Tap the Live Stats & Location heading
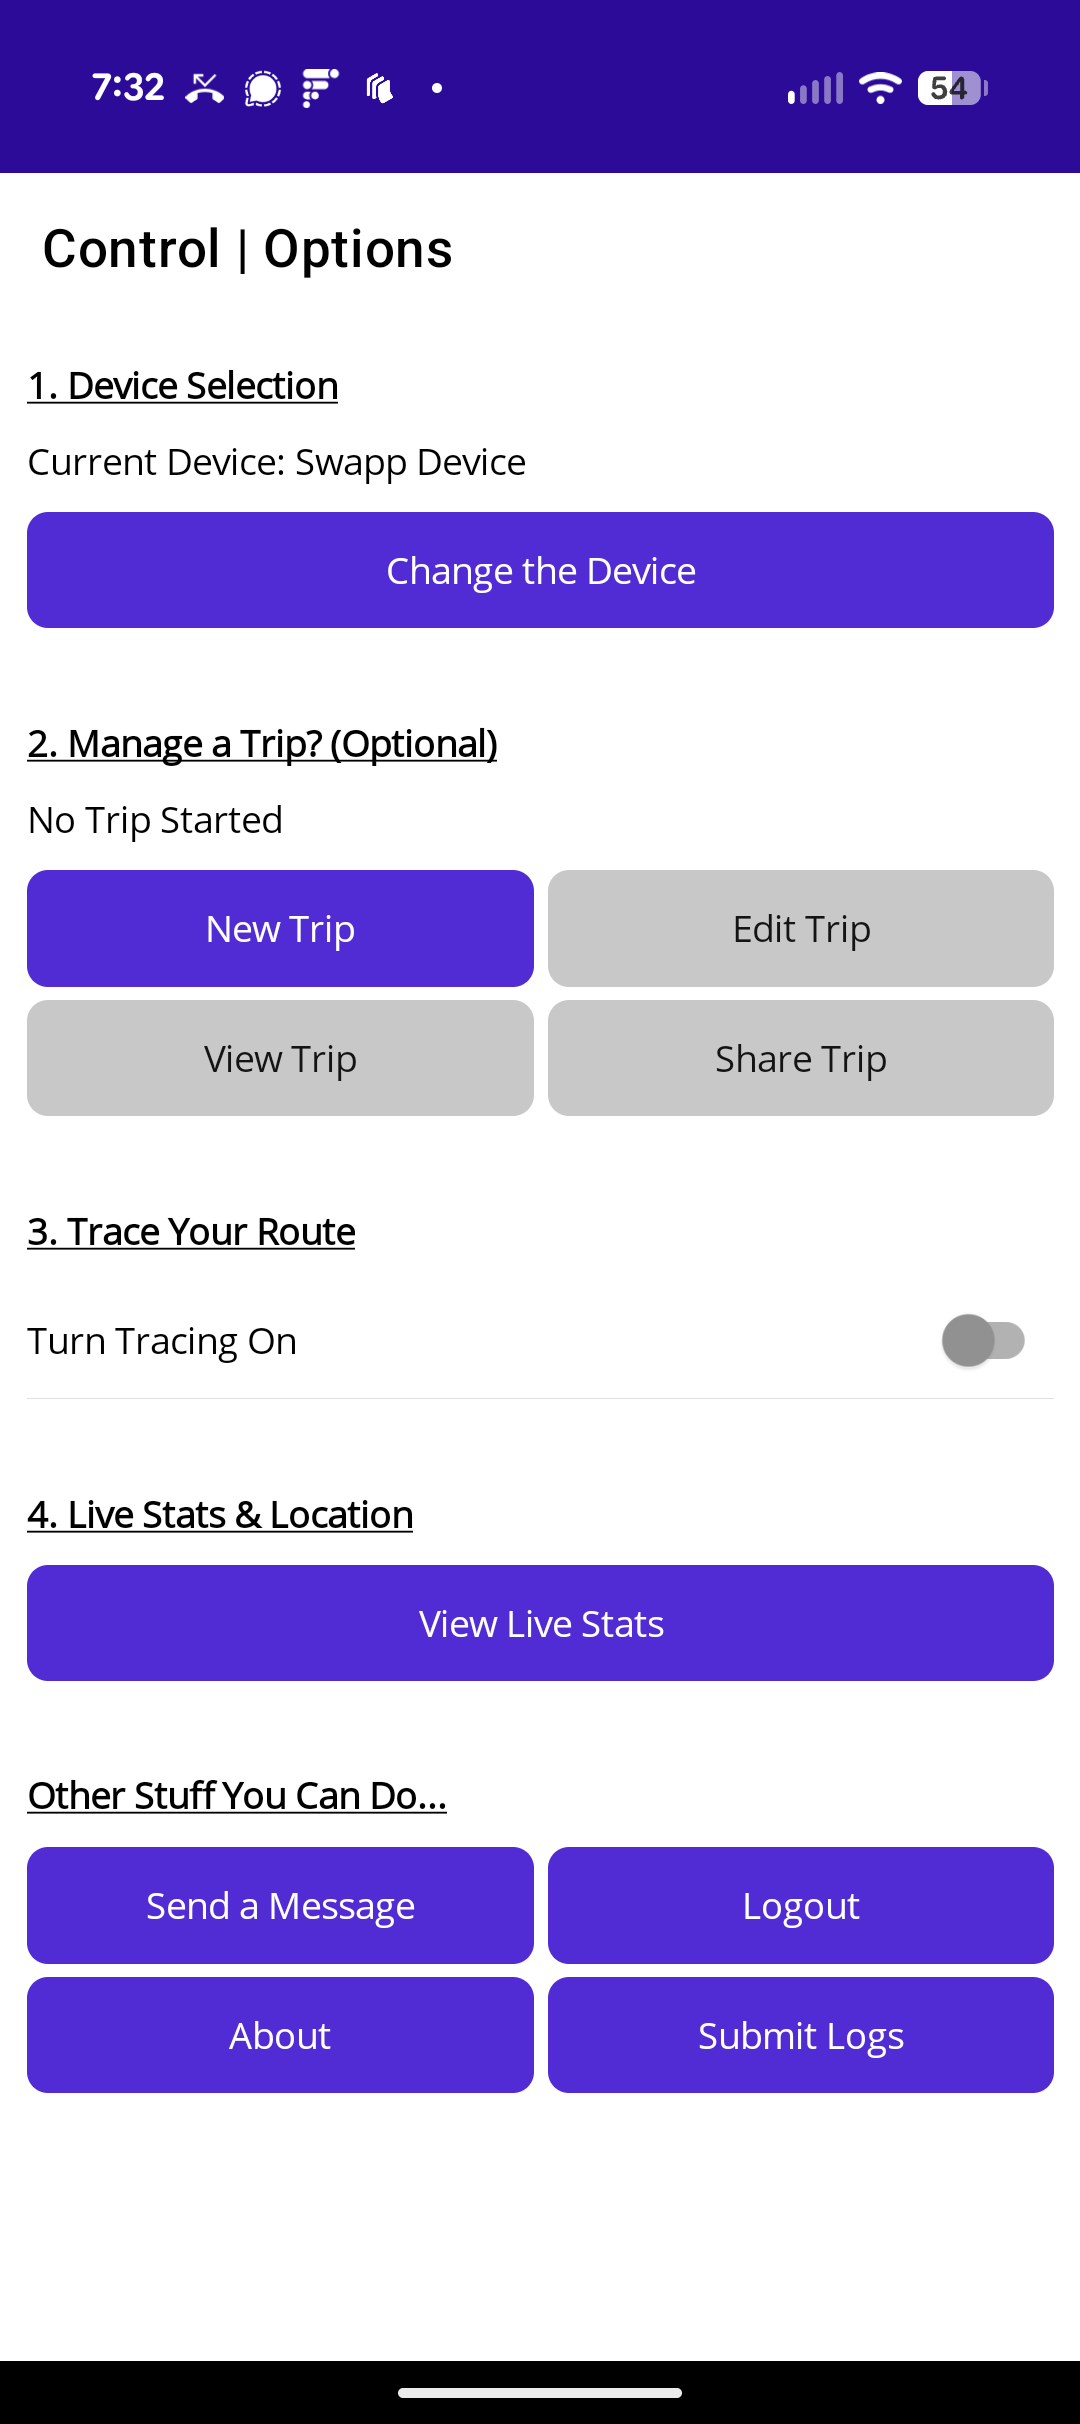 [x=220, y=1515]
